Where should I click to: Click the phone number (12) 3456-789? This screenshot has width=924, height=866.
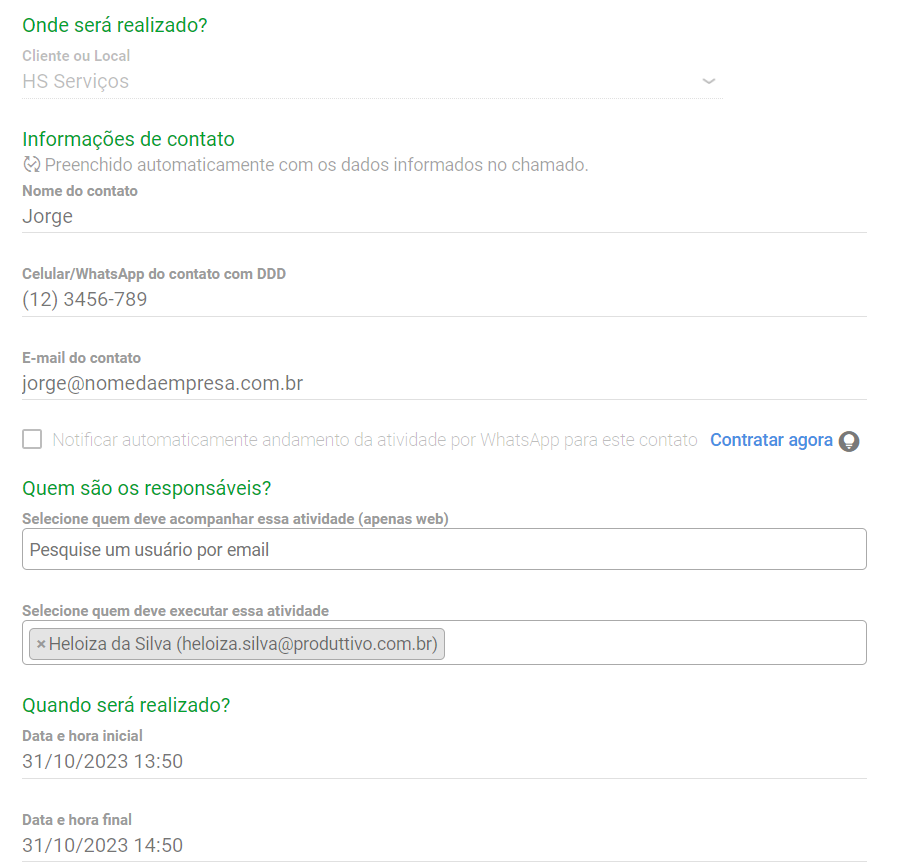(x=85, y=298)
